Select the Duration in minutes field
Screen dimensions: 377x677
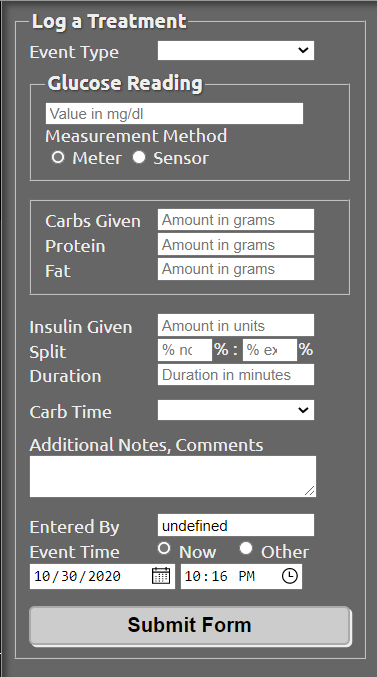point(236,374)
